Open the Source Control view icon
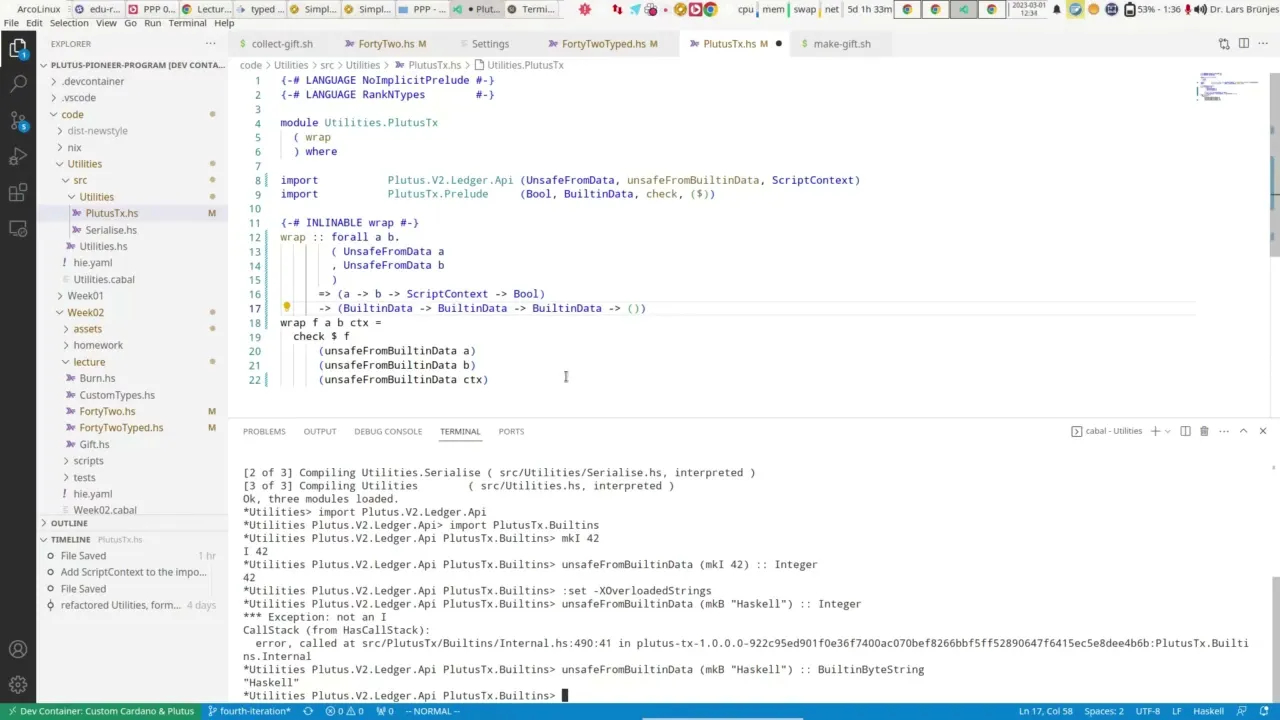The height and width of the screenshot is (720, 1280). (x=18, y=121)
